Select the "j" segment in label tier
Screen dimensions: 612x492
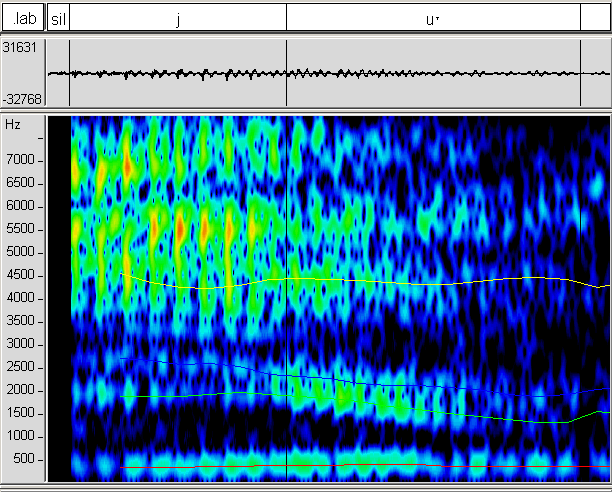point(178,18)
